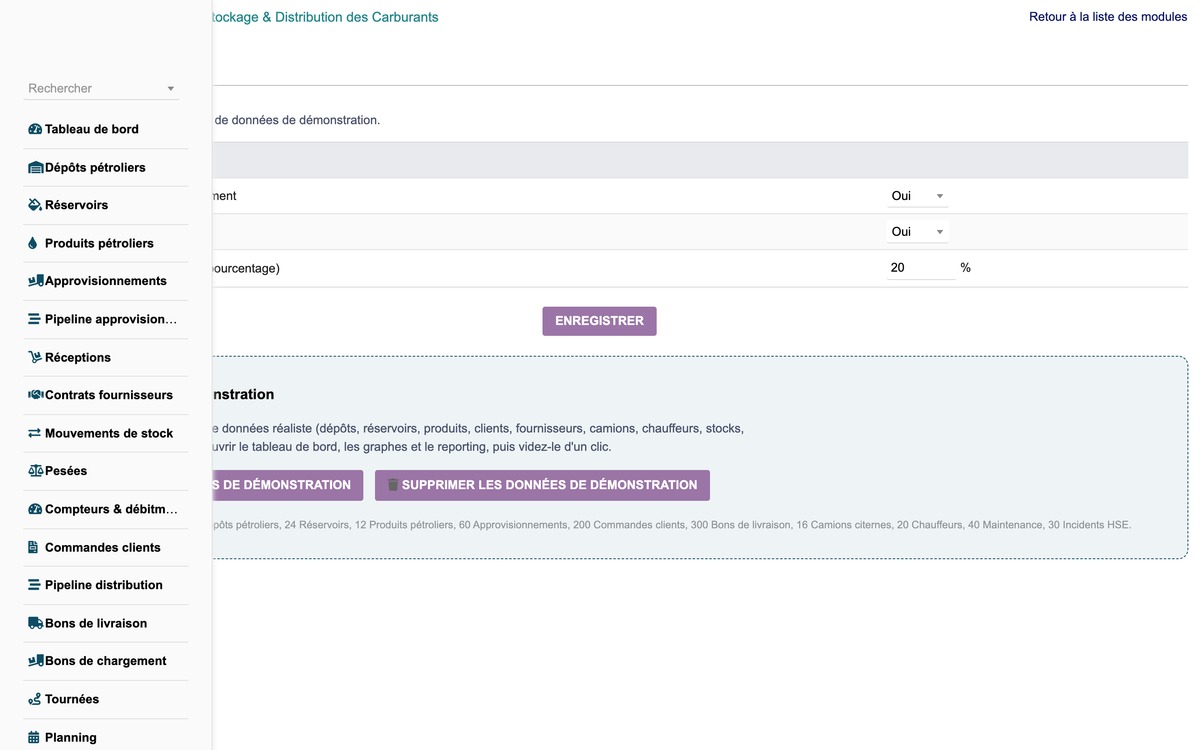1200x750 pixels.
Task: Click the Bons de chargement loading icon
Action: pos(36,661)
